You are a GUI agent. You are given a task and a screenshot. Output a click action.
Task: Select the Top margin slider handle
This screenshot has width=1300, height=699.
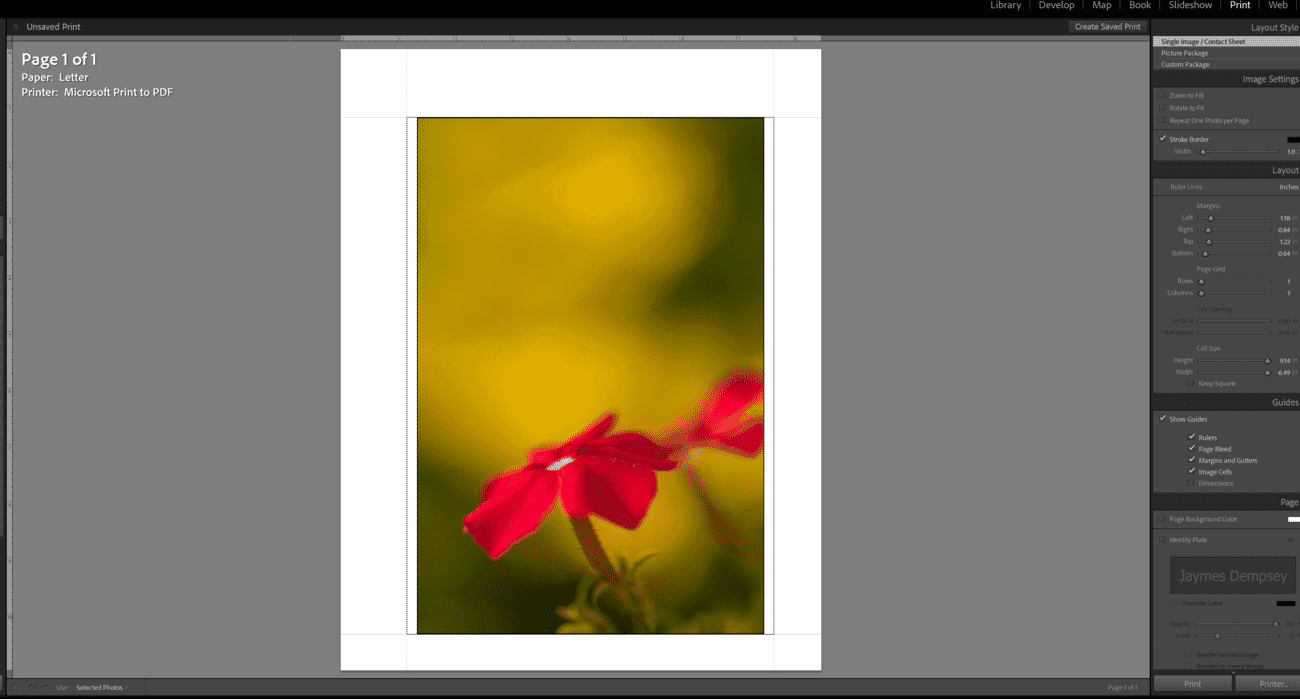[1208, 241]
